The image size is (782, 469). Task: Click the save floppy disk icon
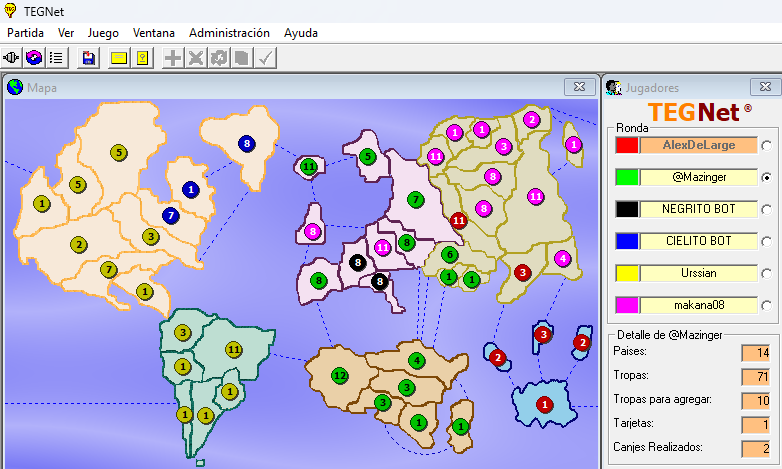89,58
